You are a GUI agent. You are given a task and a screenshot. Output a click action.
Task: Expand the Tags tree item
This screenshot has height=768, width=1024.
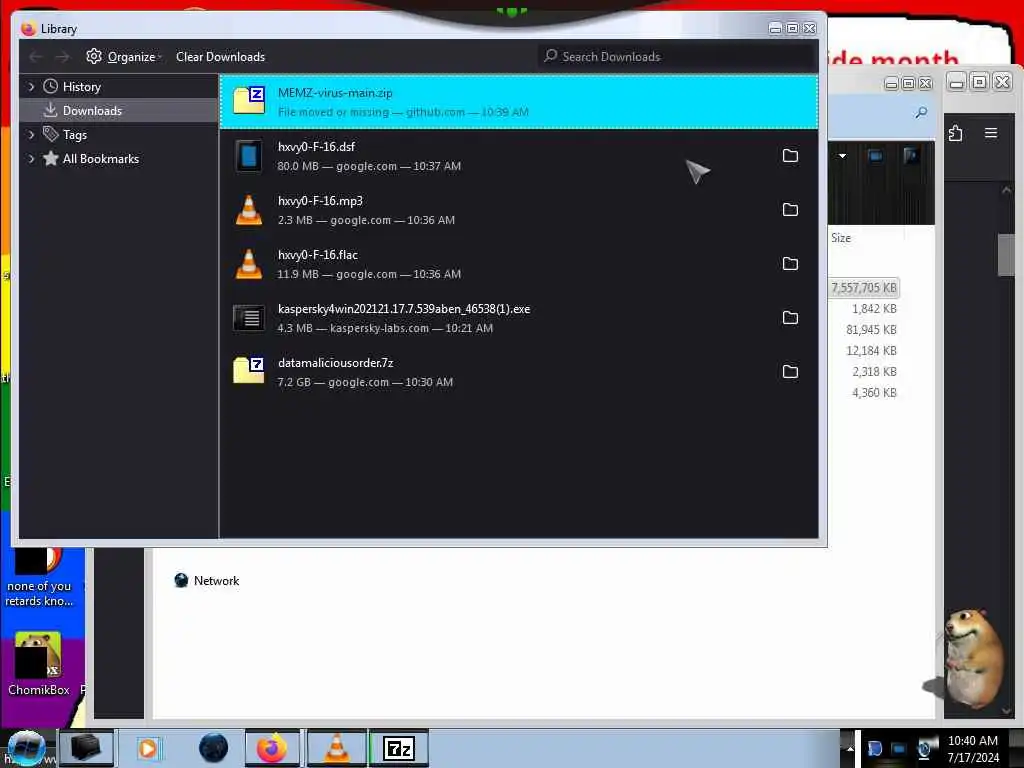pyautogui.click(x=31, y=135)
